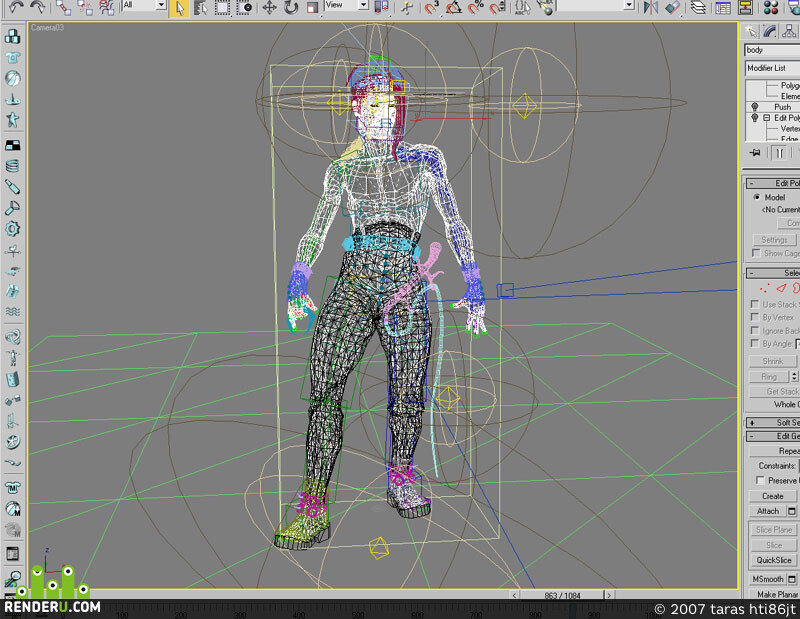
Task: Open the Hierarchy panel tab icon
Action: [x=789, y=32]
